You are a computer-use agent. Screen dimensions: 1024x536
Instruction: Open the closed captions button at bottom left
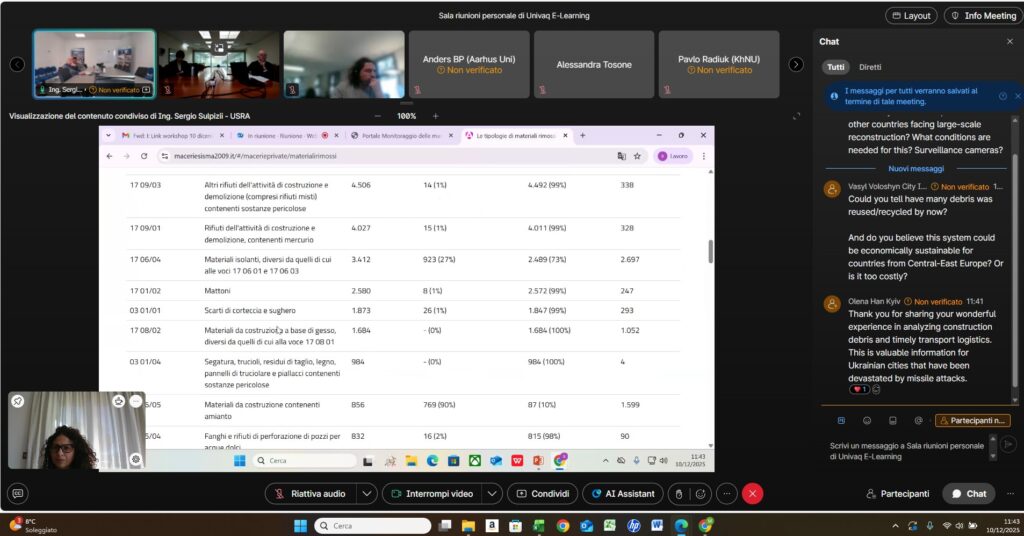click(18, 493)
